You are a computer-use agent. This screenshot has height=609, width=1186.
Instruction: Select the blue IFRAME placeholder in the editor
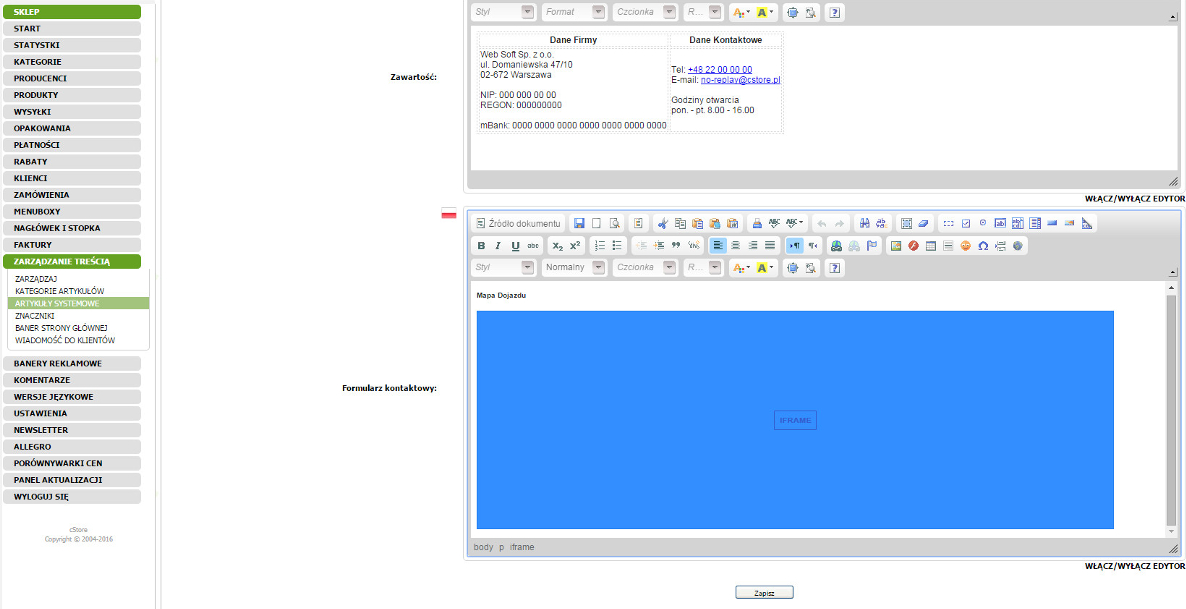[x=795, y=420]
